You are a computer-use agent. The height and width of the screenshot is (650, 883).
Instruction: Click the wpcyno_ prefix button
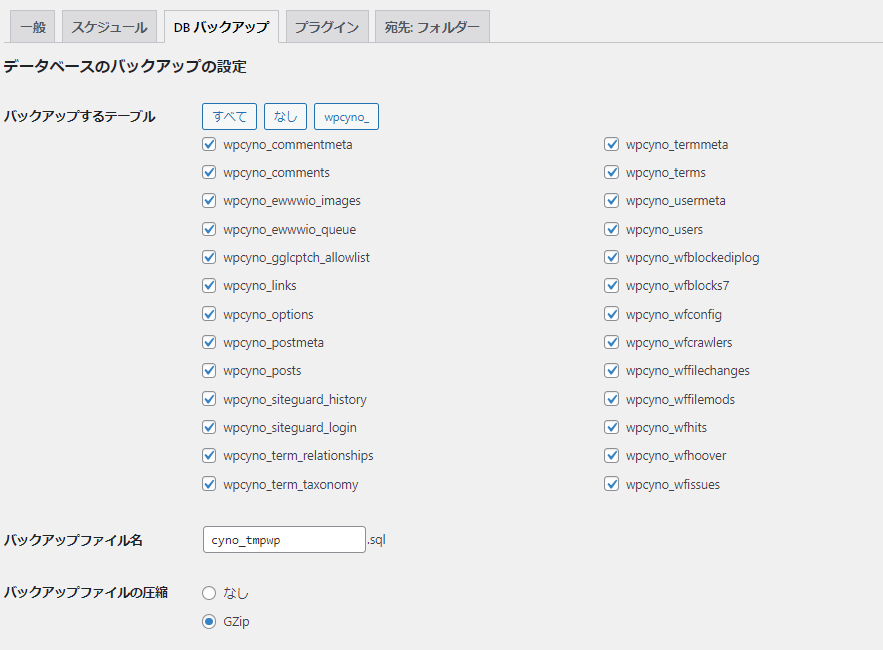tap(346, 117)
